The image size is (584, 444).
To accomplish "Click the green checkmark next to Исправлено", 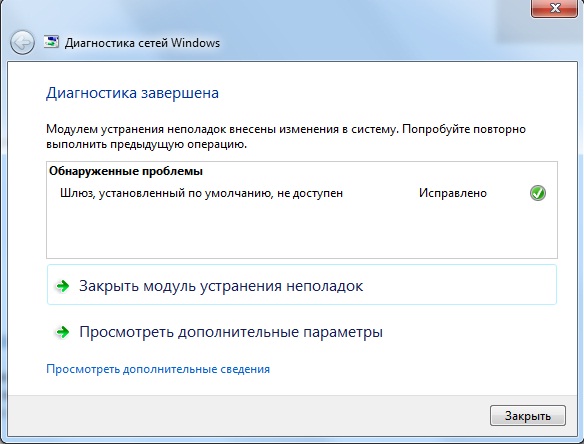I will pyautogui.click(x=537, y=193).
